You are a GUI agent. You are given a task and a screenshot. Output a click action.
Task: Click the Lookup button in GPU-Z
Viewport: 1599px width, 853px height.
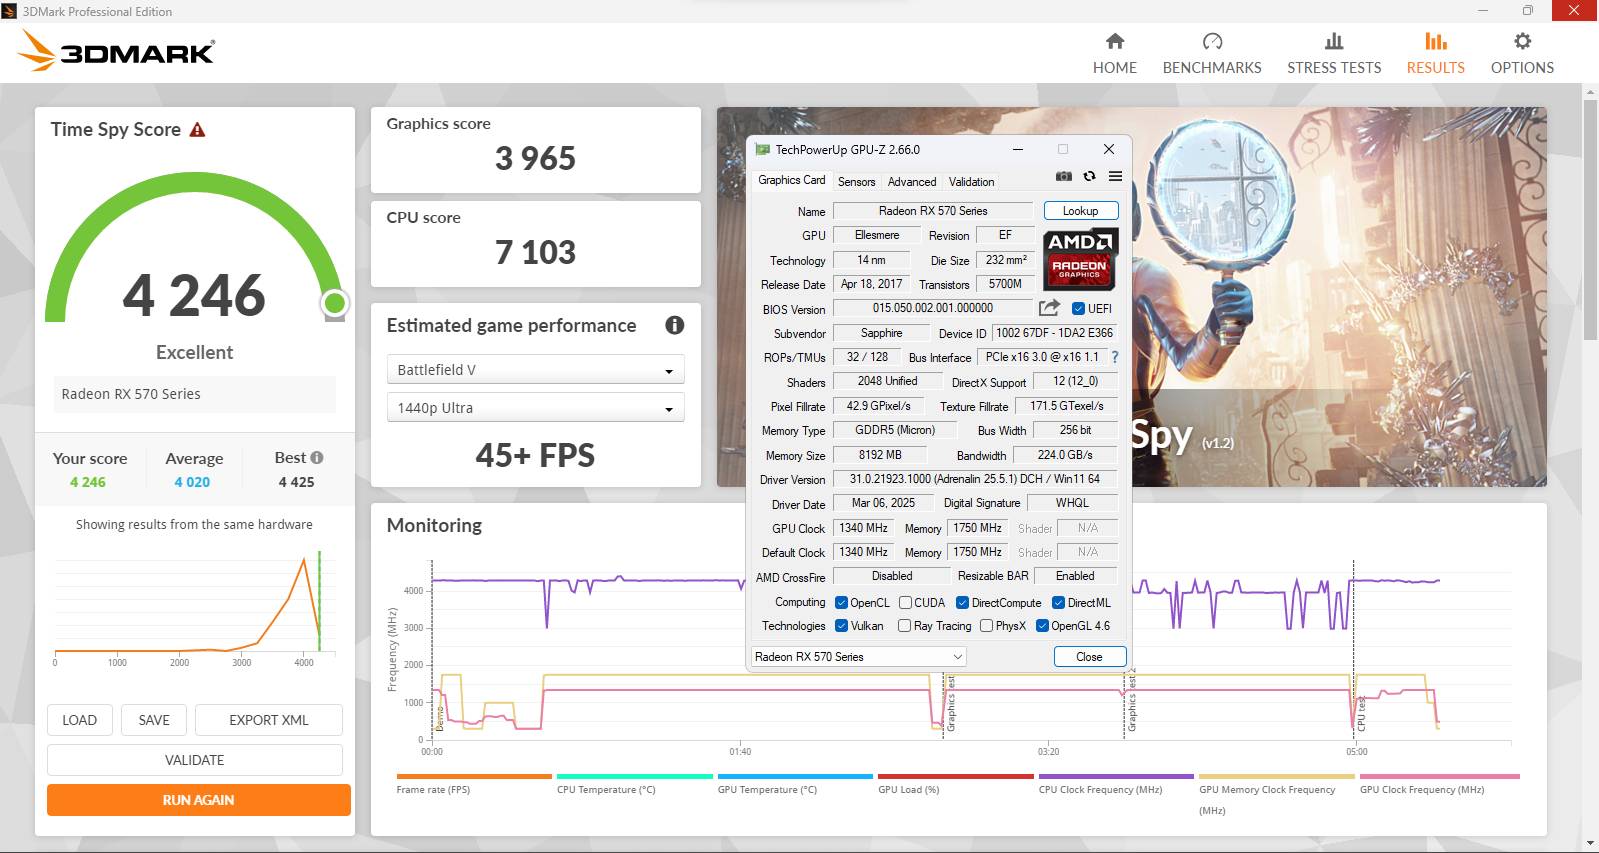1080,211
